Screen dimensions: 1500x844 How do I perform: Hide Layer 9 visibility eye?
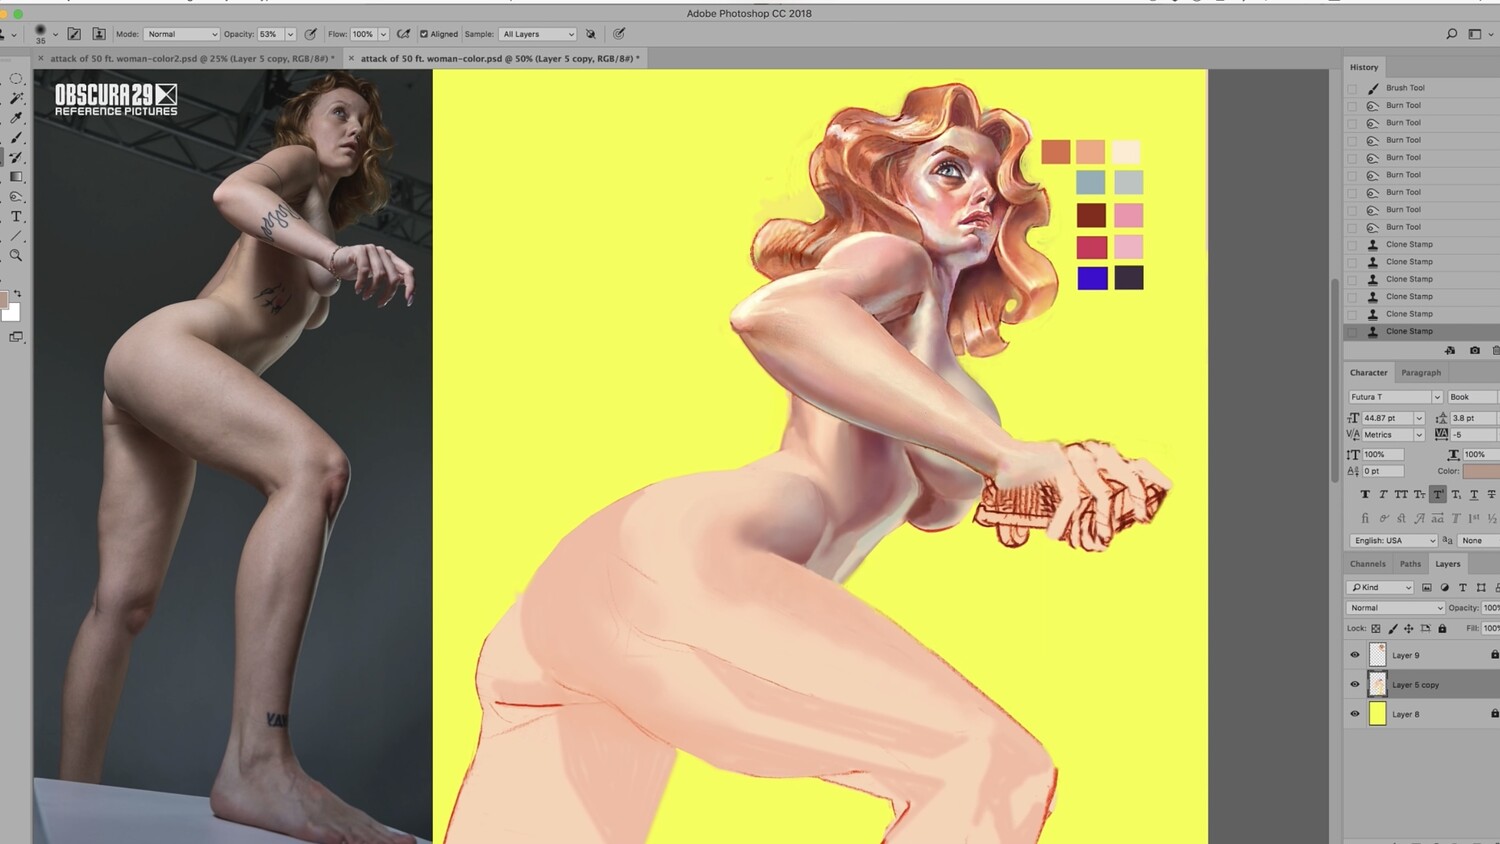click(1355, 655)
